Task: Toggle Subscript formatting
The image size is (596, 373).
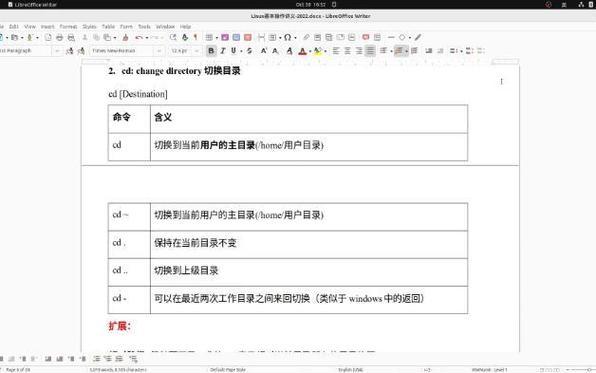Action: coord(276,51)
